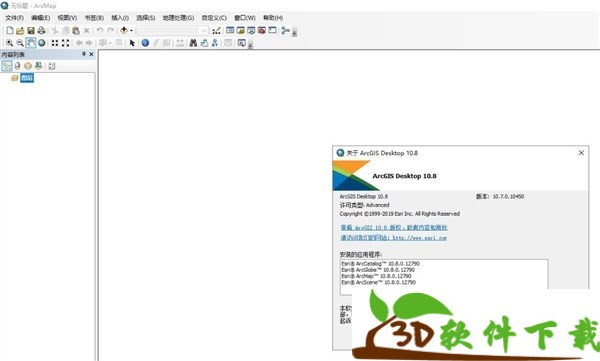Select 'Esri® ArcGlobe™ 10.8.0.12790' in installed list

click(378, 270)
